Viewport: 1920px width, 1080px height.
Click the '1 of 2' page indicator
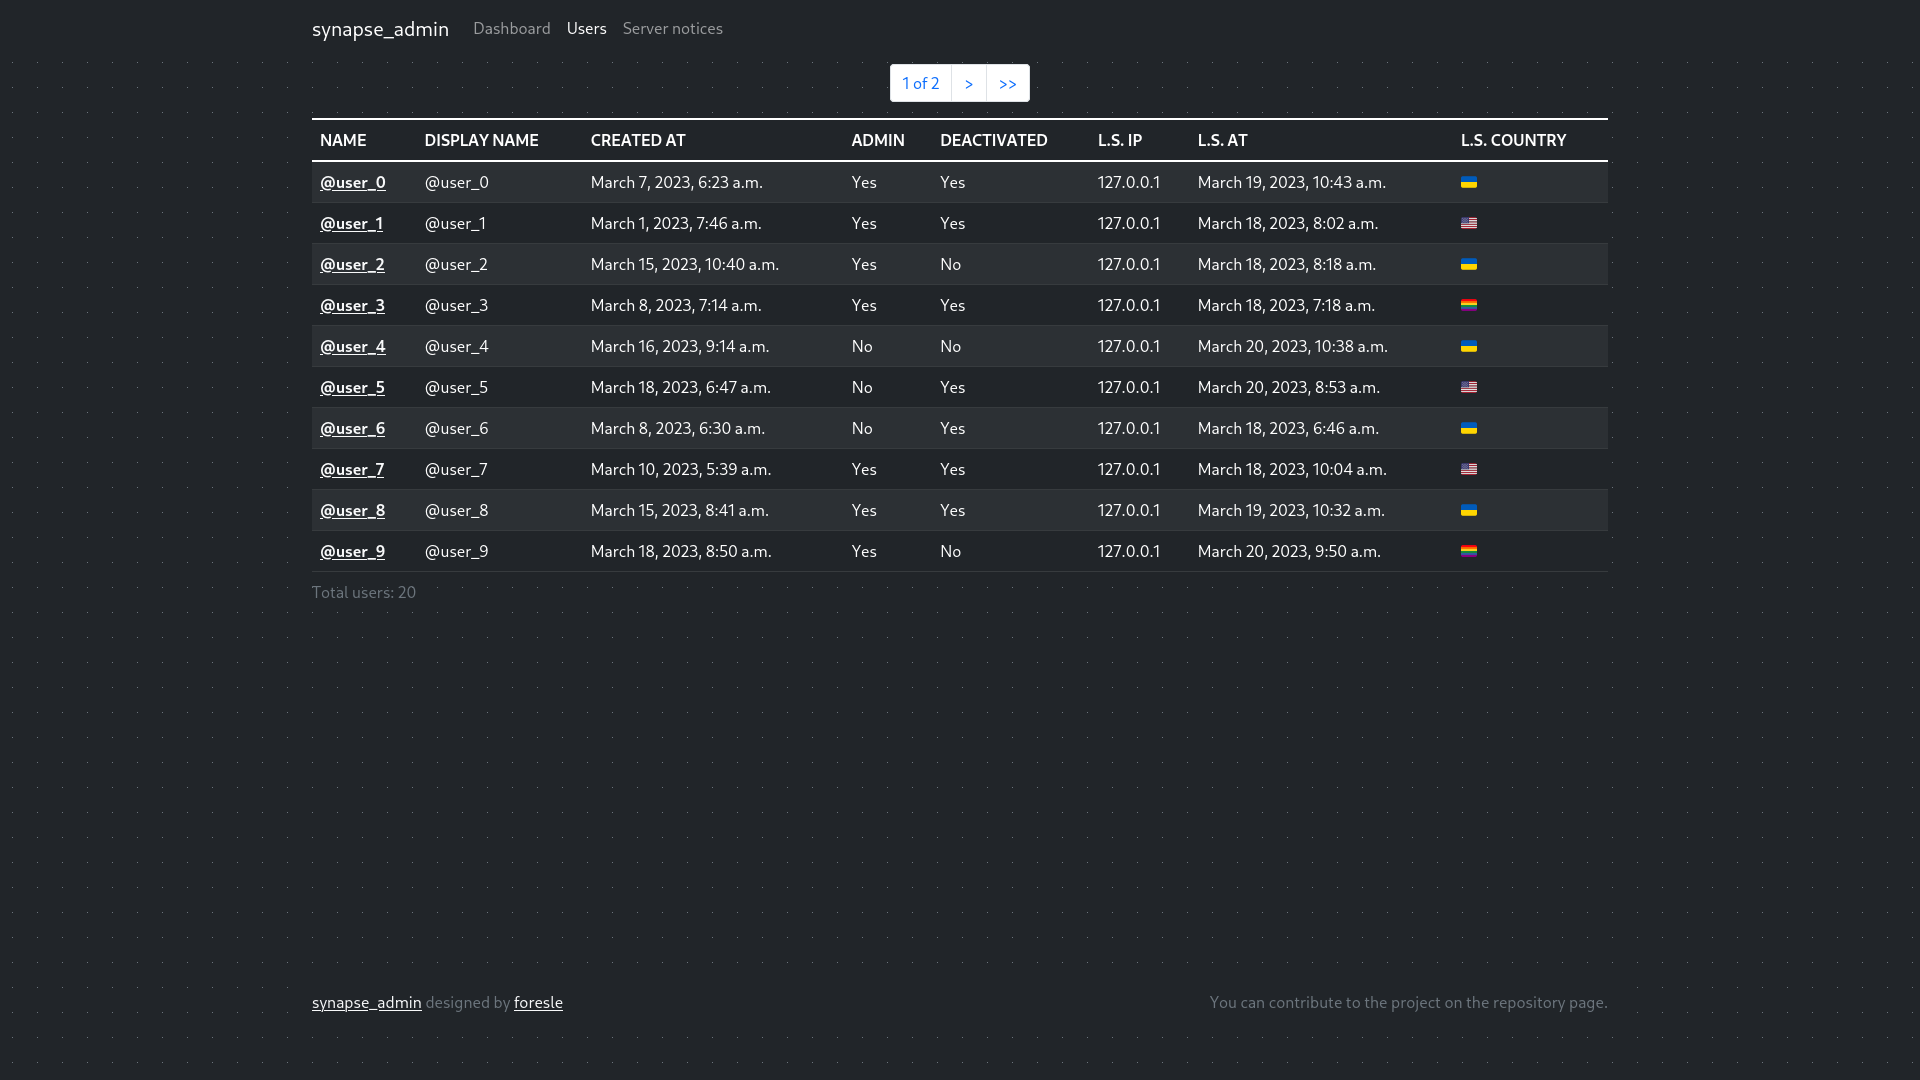tap(920, 83)
